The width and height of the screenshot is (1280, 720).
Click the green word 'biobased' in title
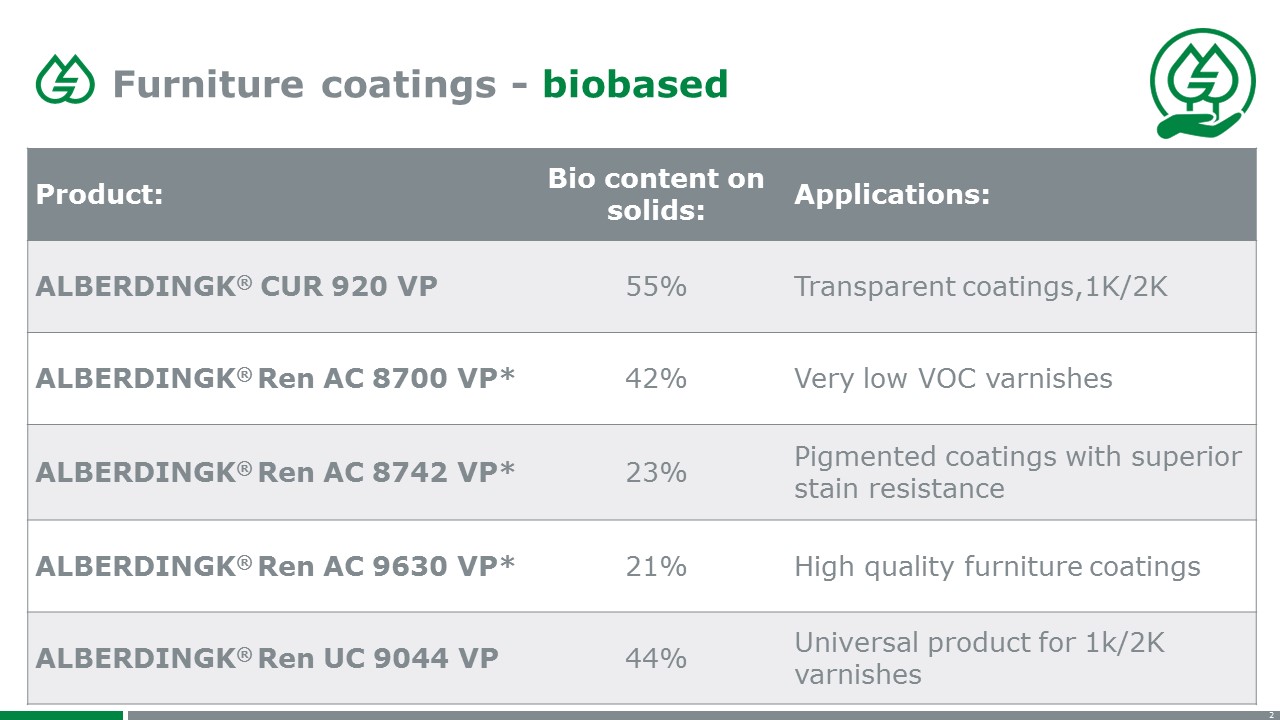pos(635,84)
